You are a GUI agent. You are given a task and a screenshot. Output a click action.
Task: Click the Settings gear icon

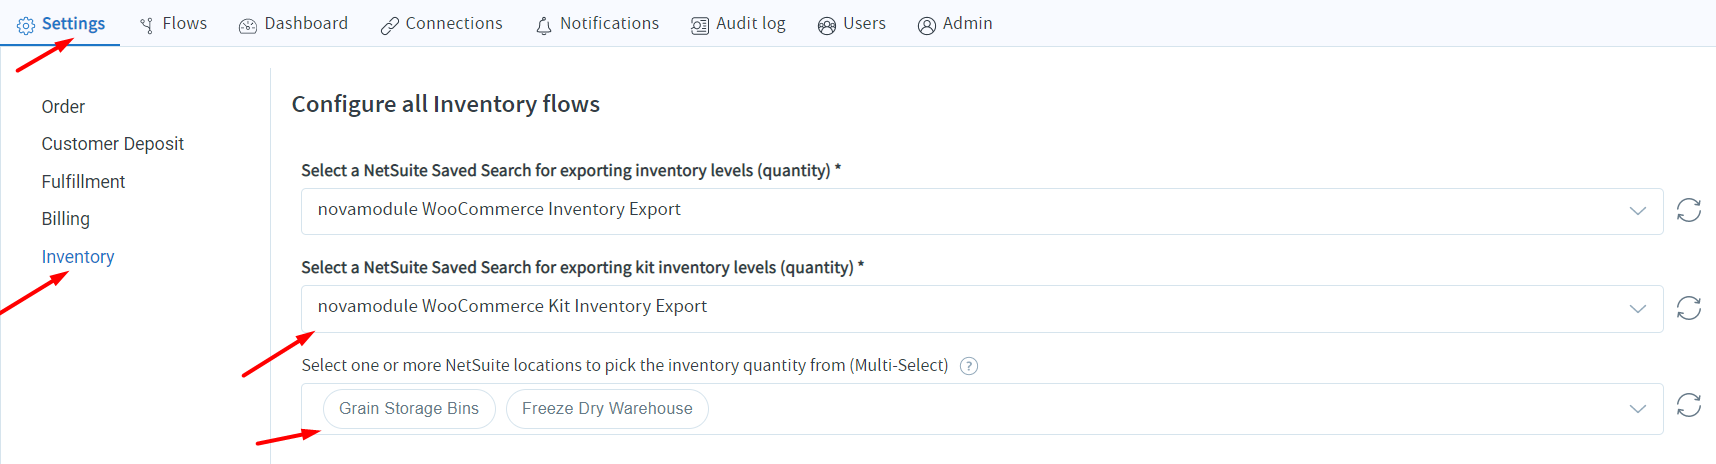point(26,26)
